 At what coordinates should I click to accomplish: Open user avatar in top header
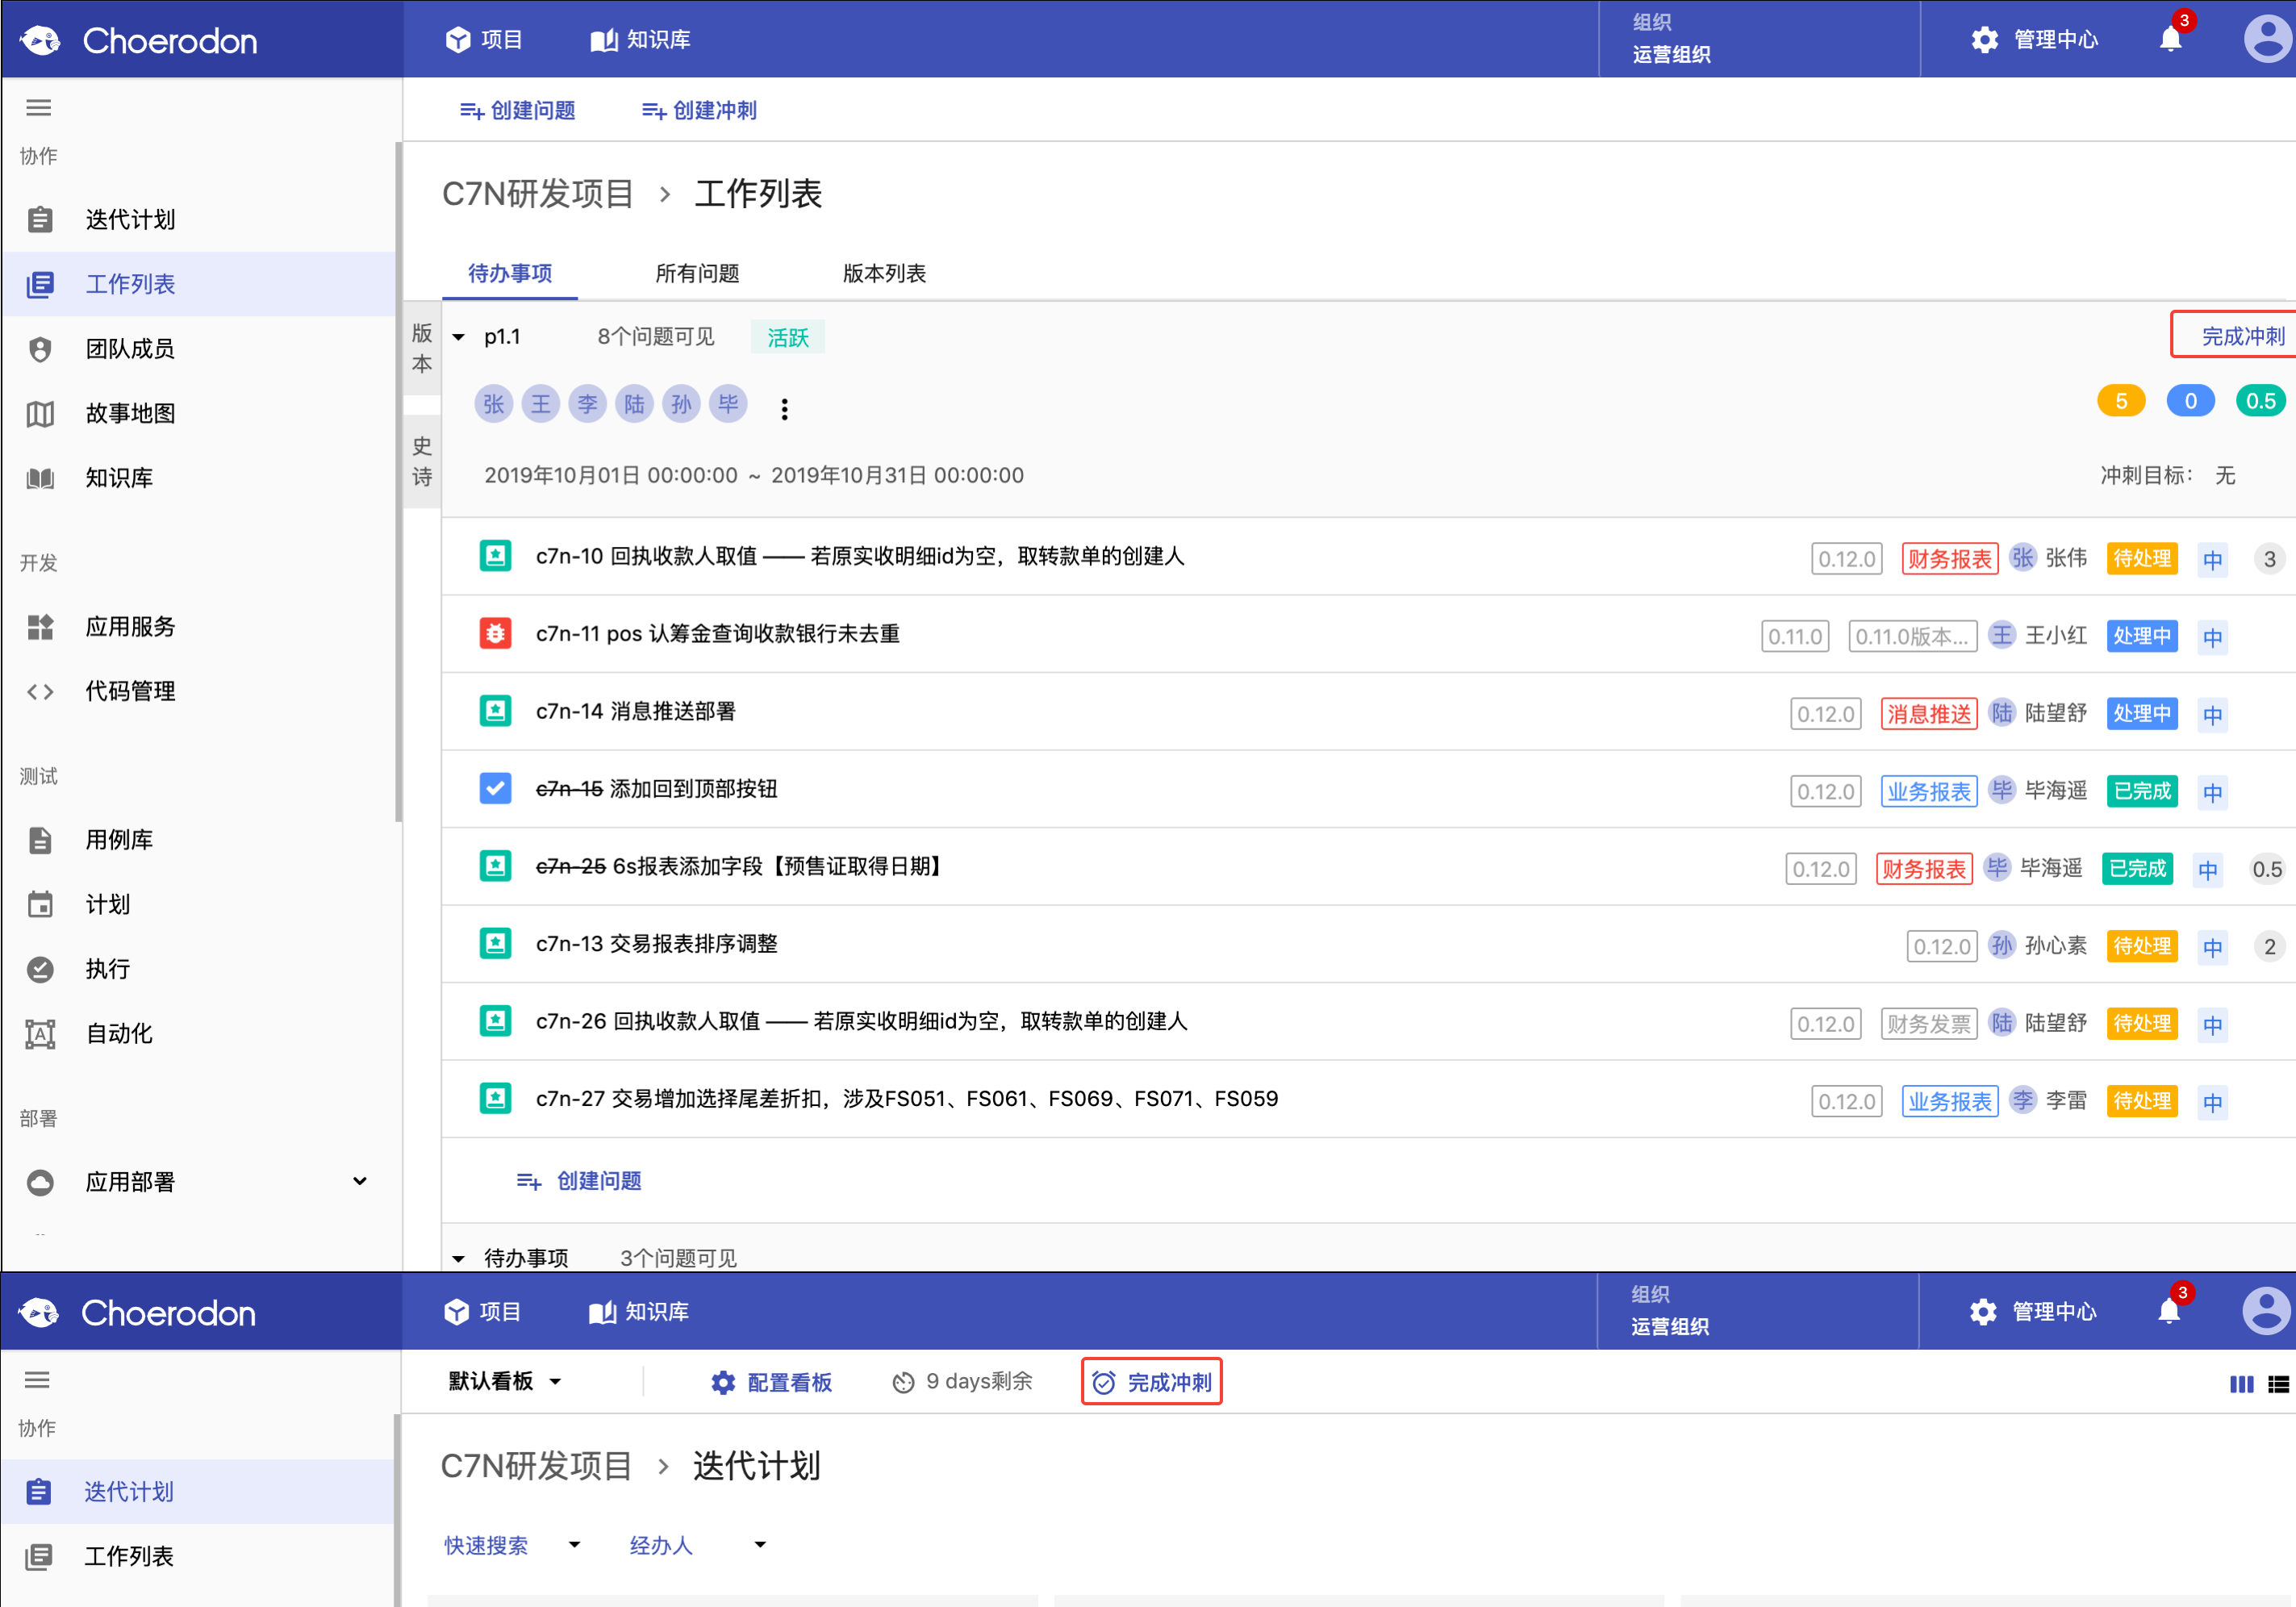pos(2267,40)
